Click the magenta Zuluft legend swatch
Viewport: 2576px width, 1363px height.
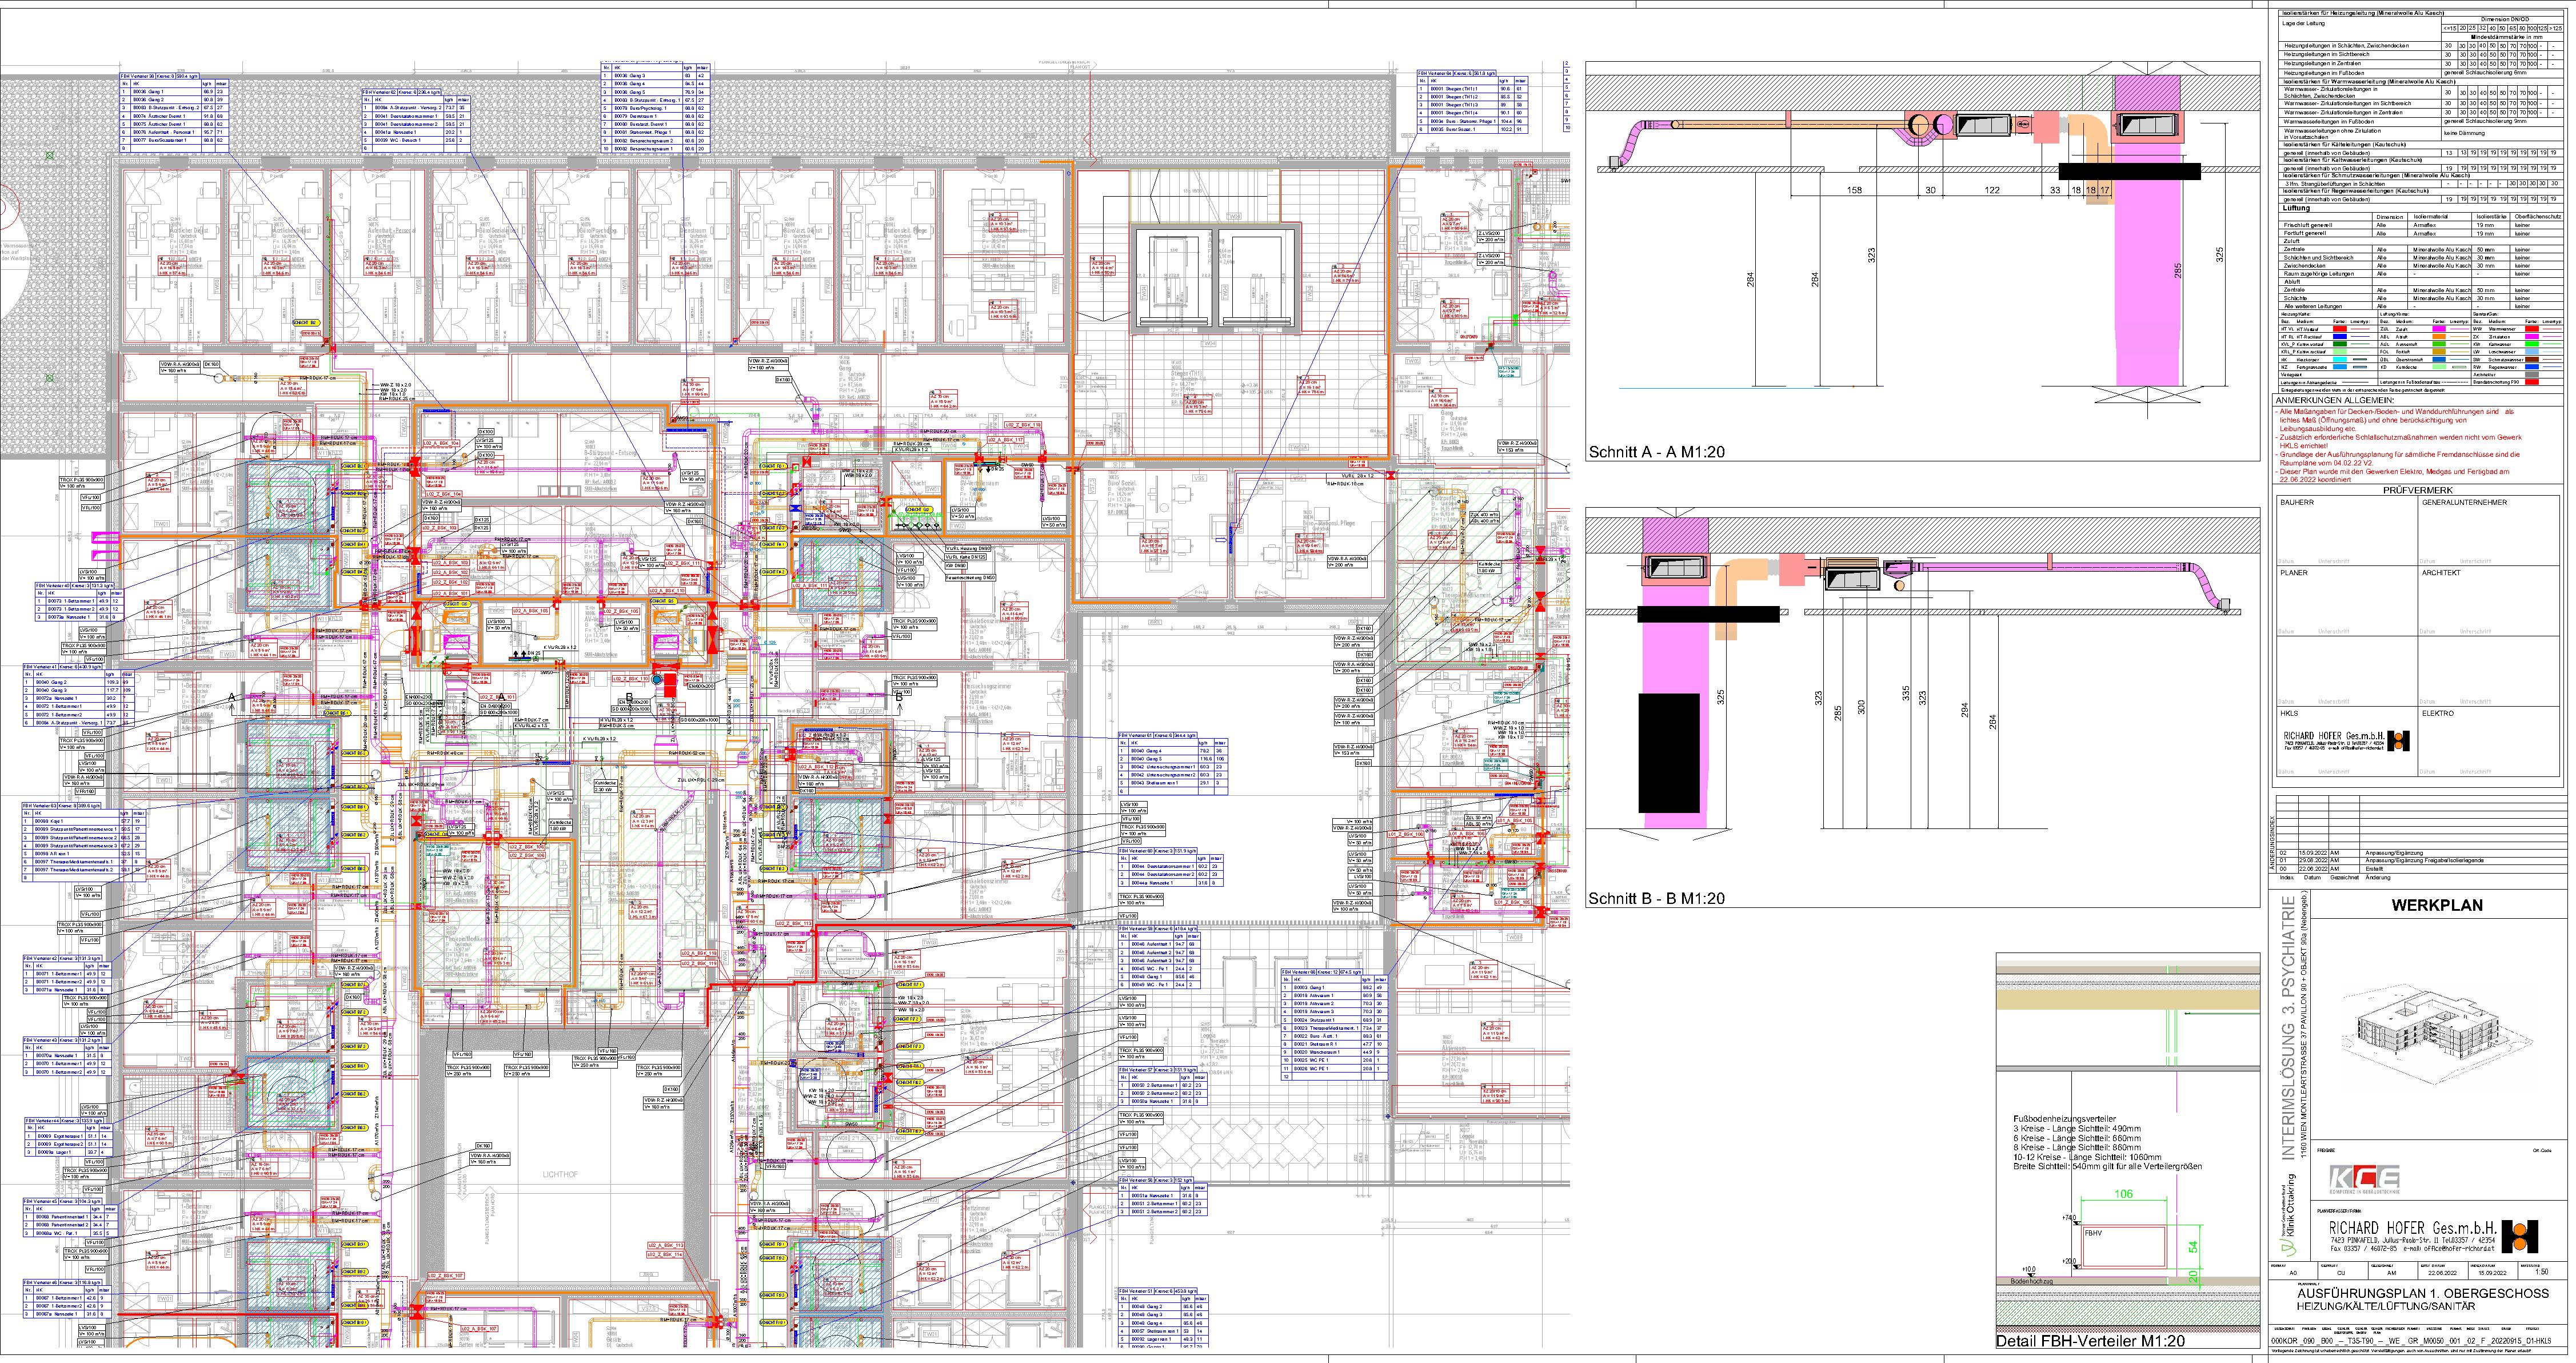(2439, 329)
